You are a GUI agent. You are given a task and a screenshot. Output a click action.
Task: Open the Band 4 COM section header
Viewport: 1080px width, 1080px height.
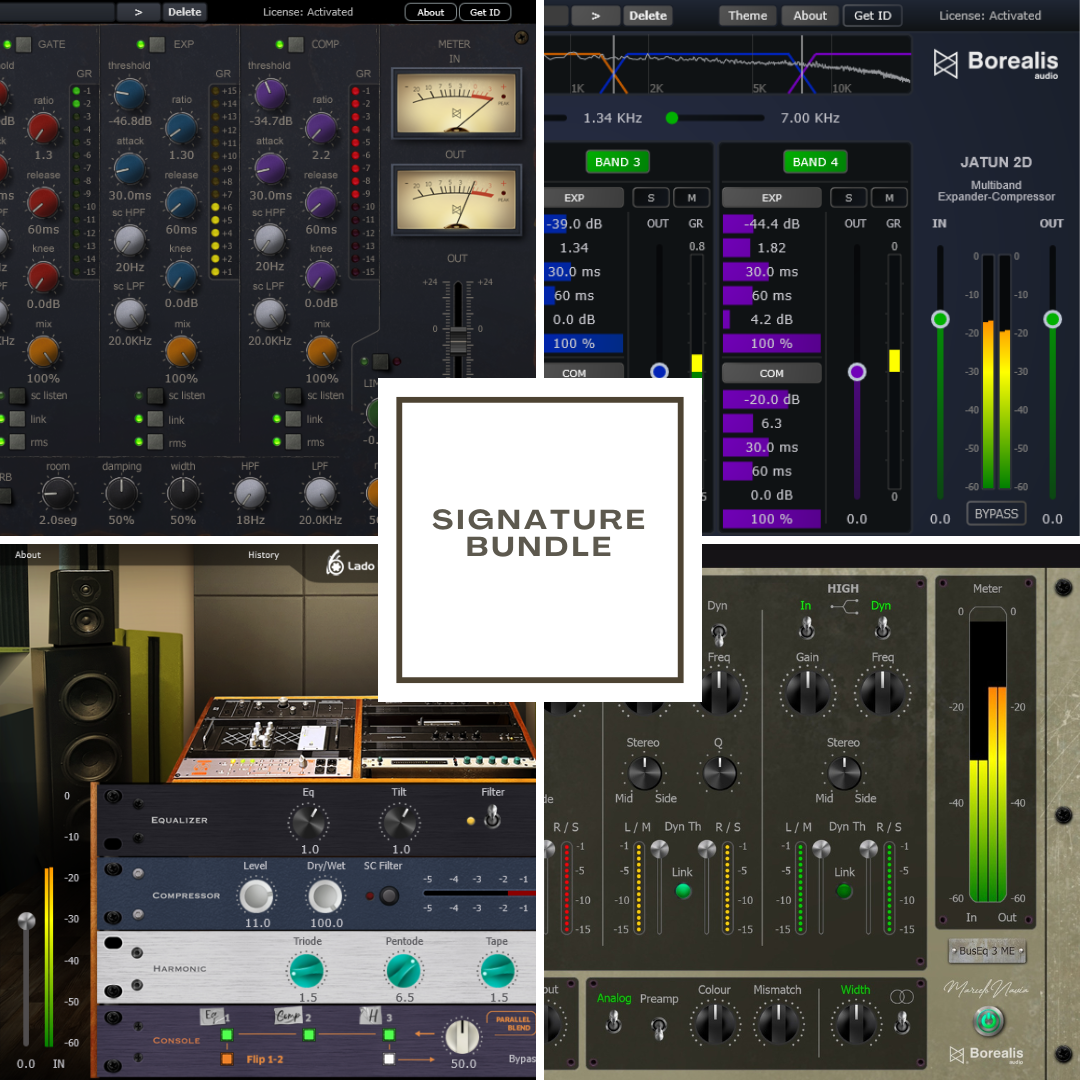771,373
